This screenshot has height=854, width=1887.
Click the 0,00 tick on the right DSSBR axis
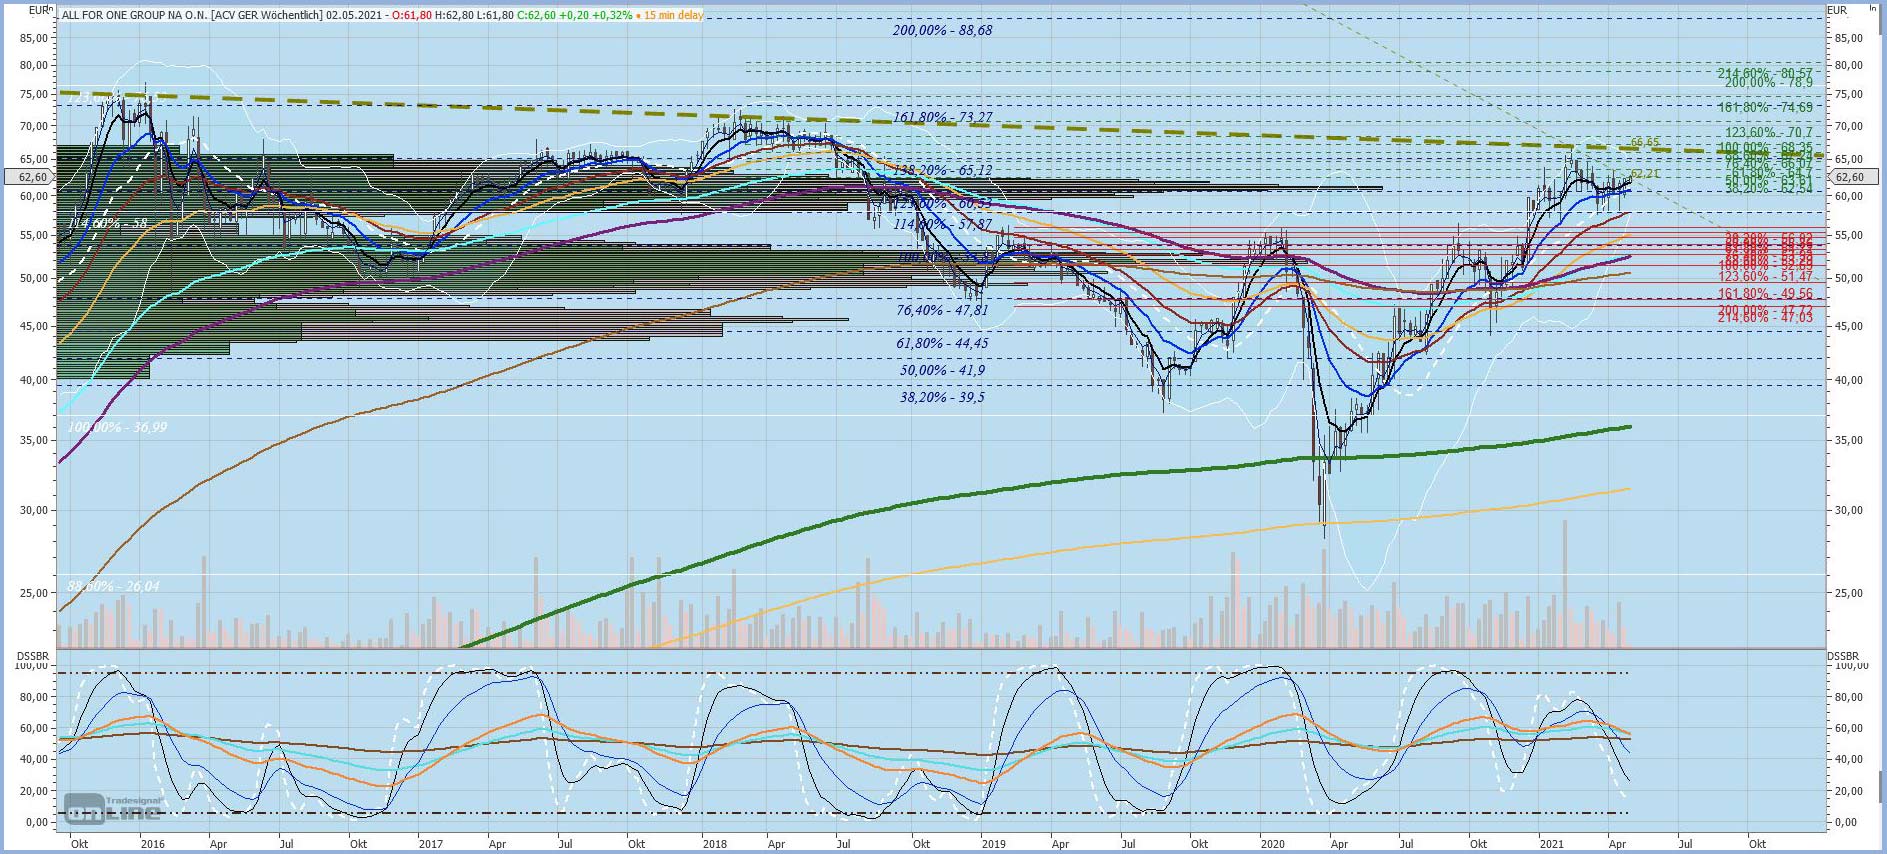point(1847,822)
